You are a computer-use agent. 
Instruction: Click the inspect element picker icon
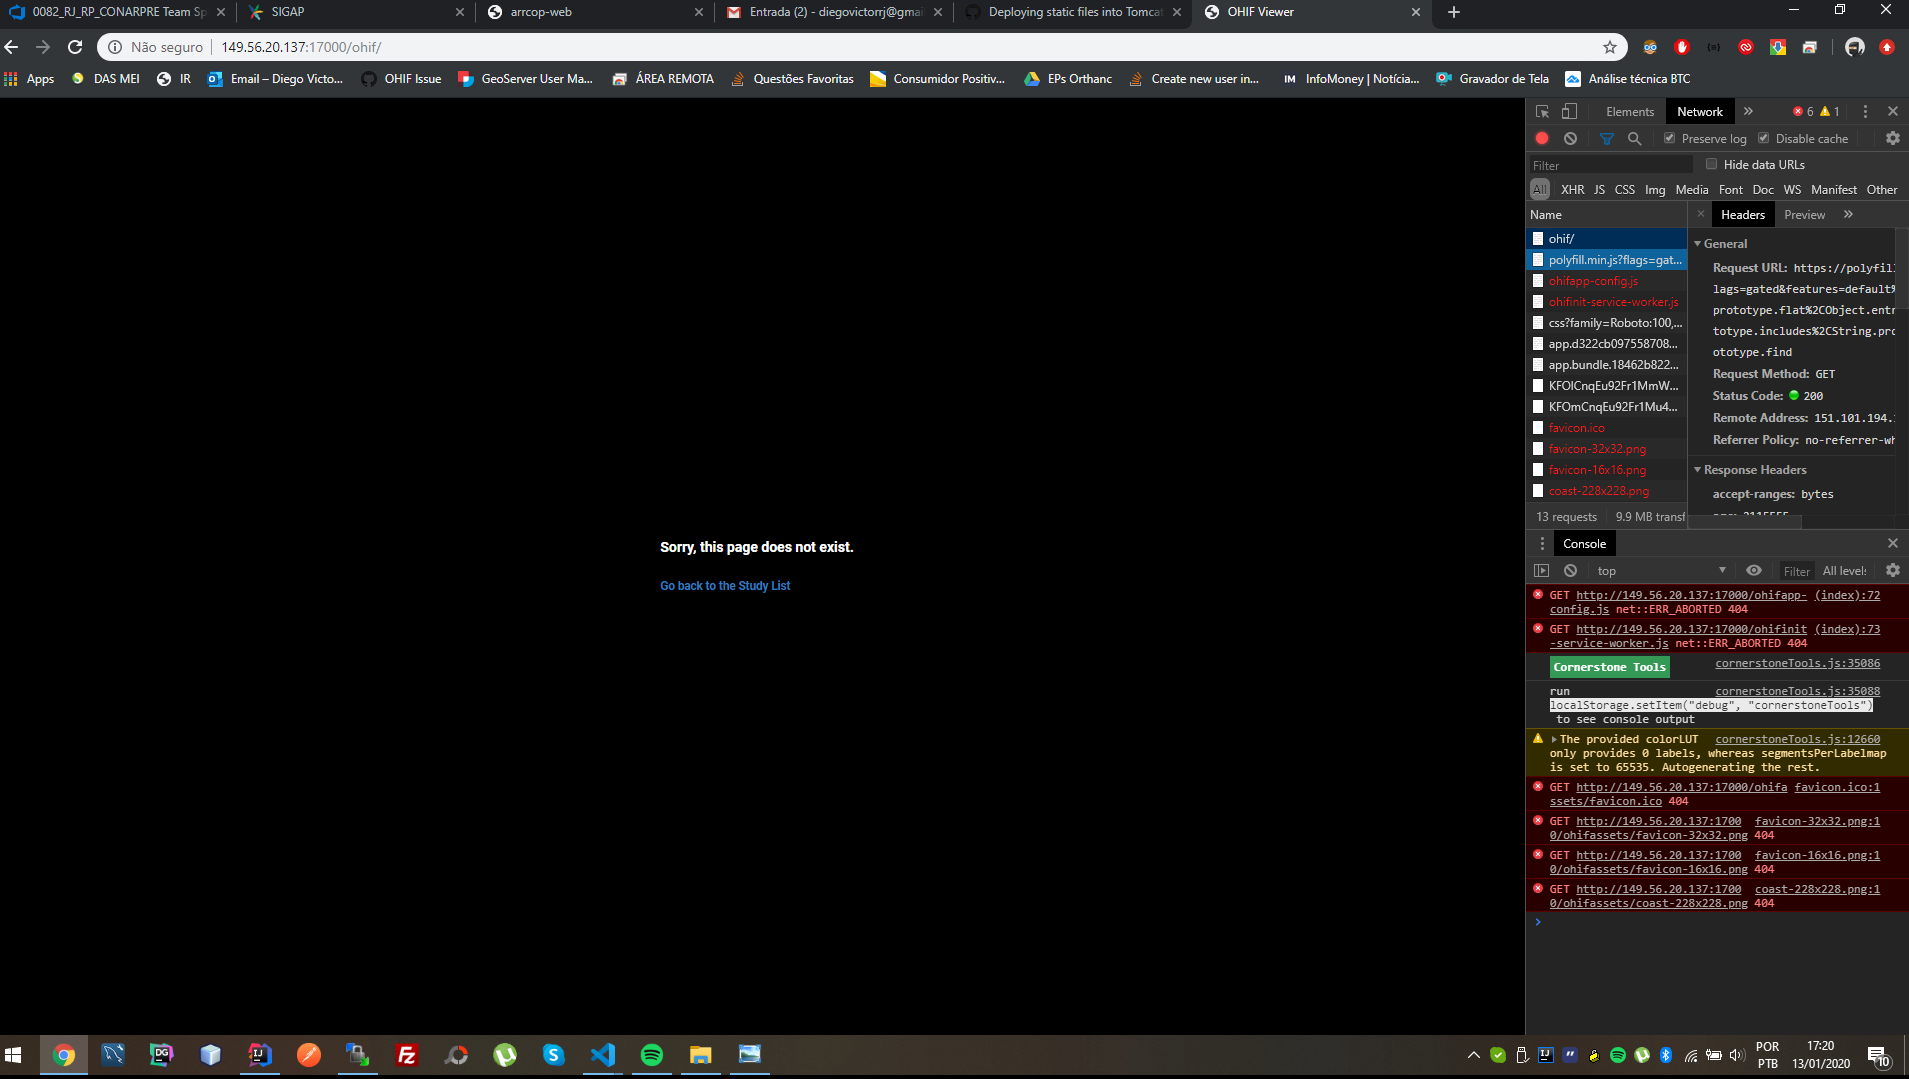click(1542, 111)
